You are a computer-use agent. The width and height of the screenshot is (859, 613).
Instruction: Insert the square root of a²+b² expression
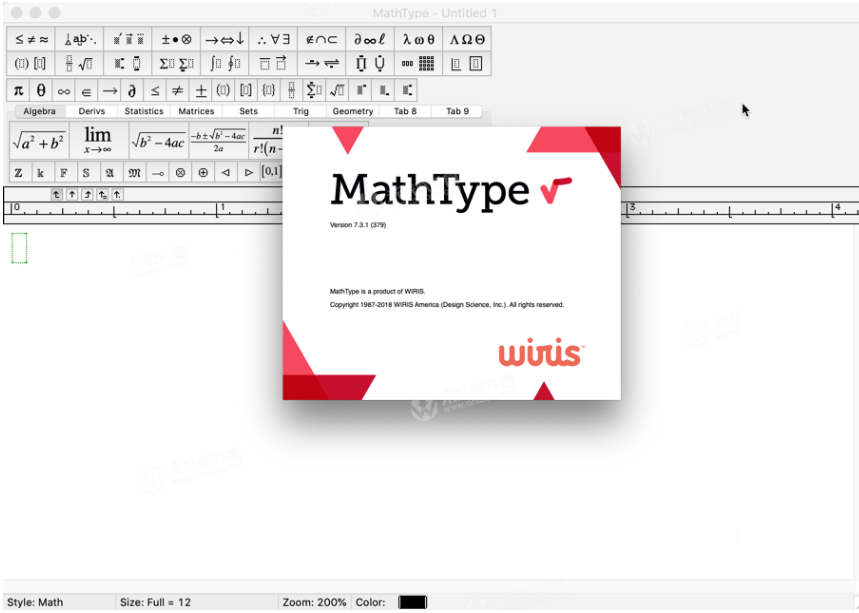[x=39, y=141]
